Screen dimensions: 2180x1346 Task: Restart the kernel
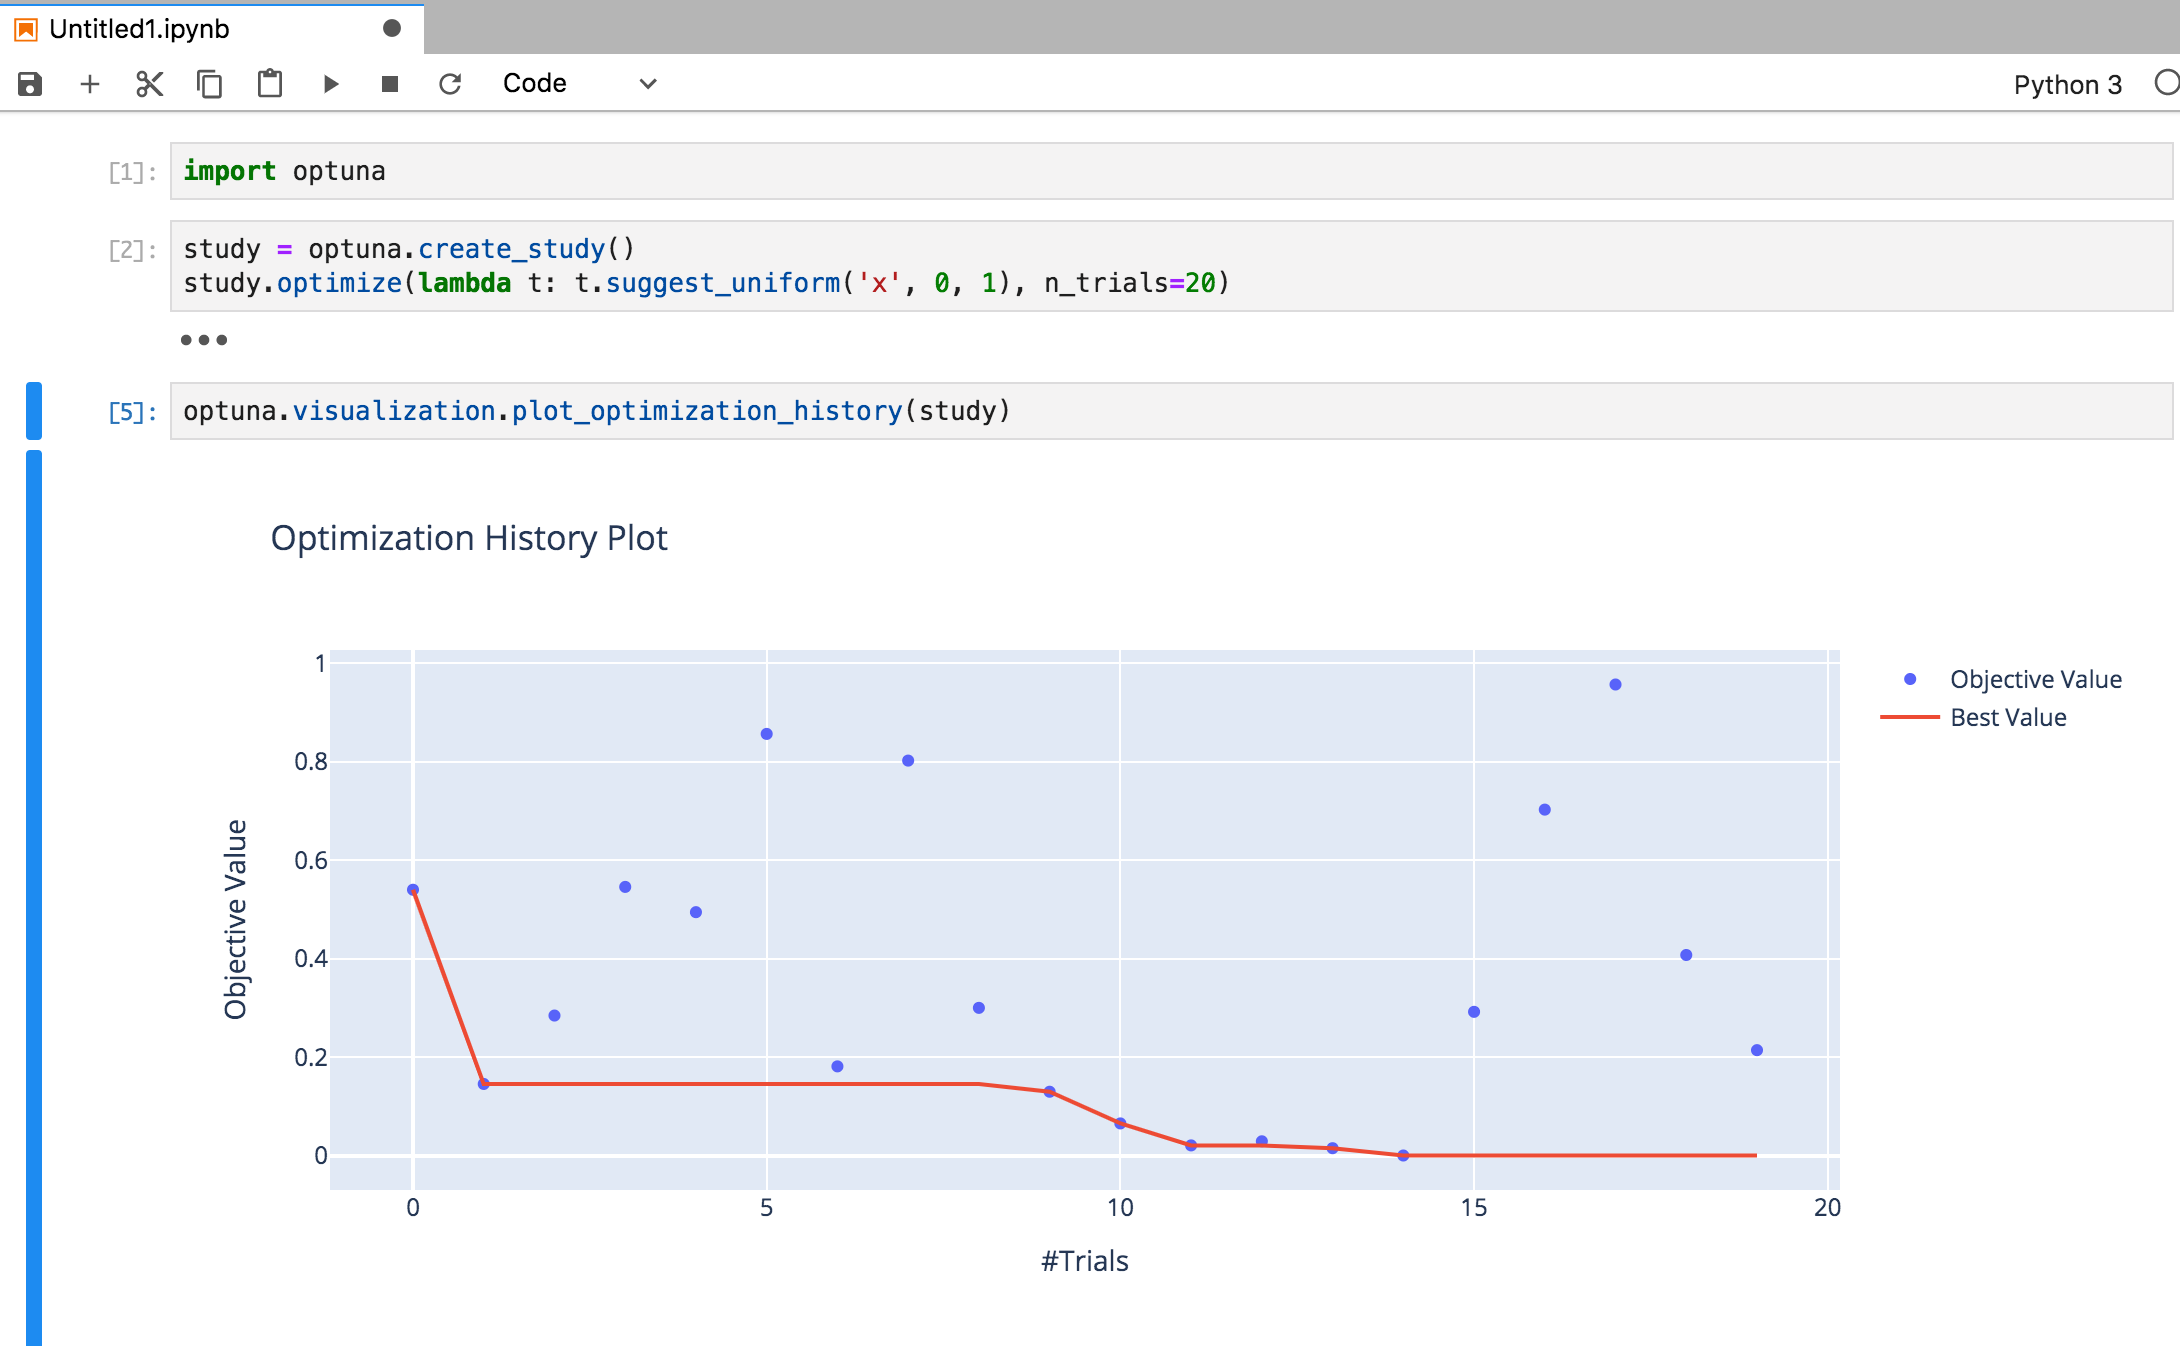pos(450,84)
